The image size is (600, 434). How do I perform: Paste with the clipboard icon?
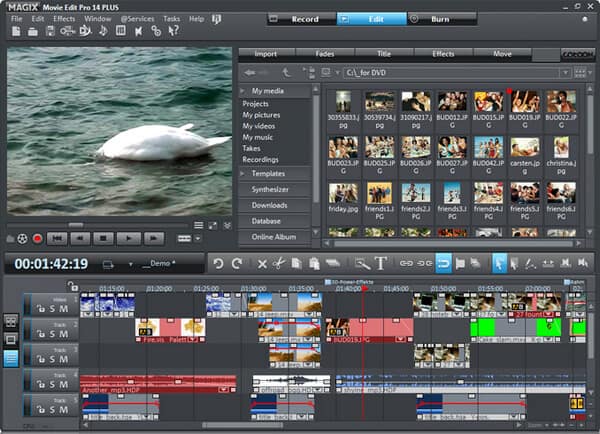pos(314,264)
